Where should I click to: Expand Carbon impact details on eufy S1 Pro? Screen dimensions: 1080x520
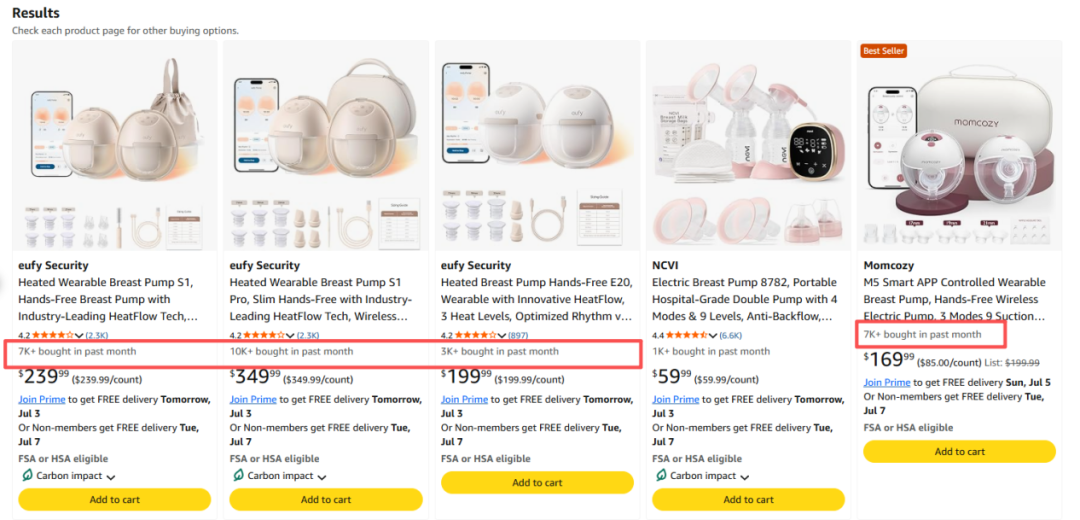click(x=322, y=477)
